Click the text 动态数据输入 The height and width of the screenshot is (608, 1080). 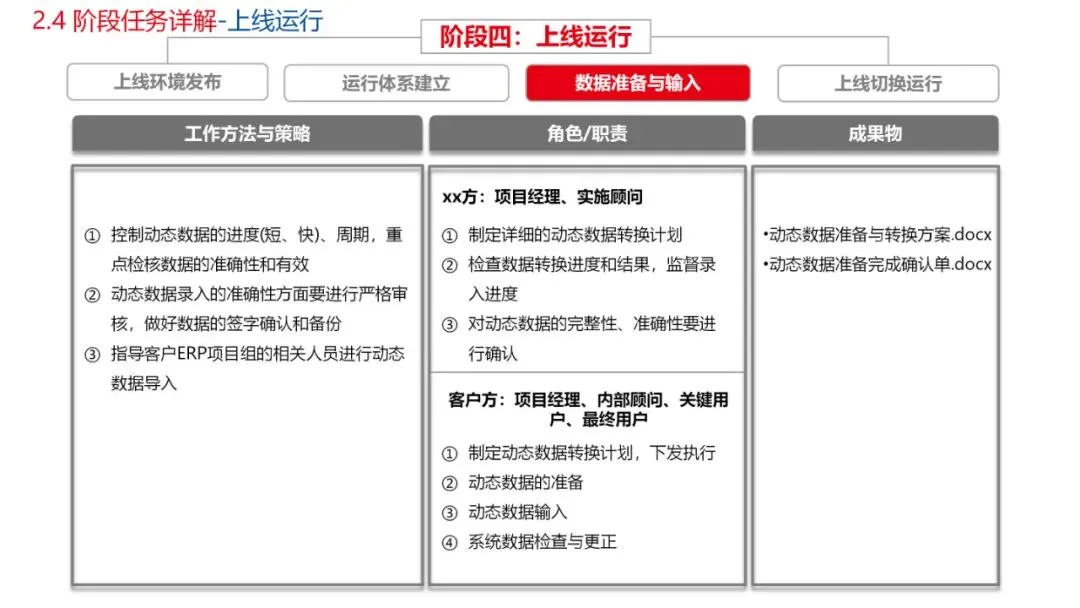(517, 512)
